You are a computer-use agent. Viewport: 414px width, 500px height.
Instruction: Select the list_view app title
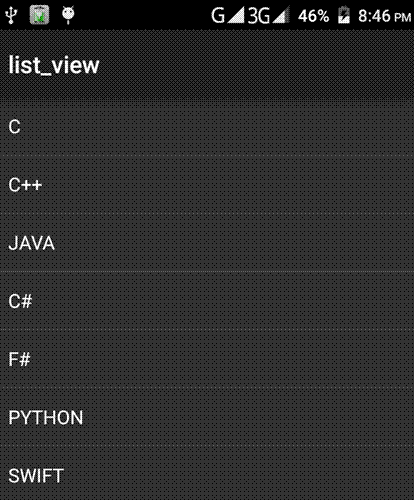pos(54,65)
